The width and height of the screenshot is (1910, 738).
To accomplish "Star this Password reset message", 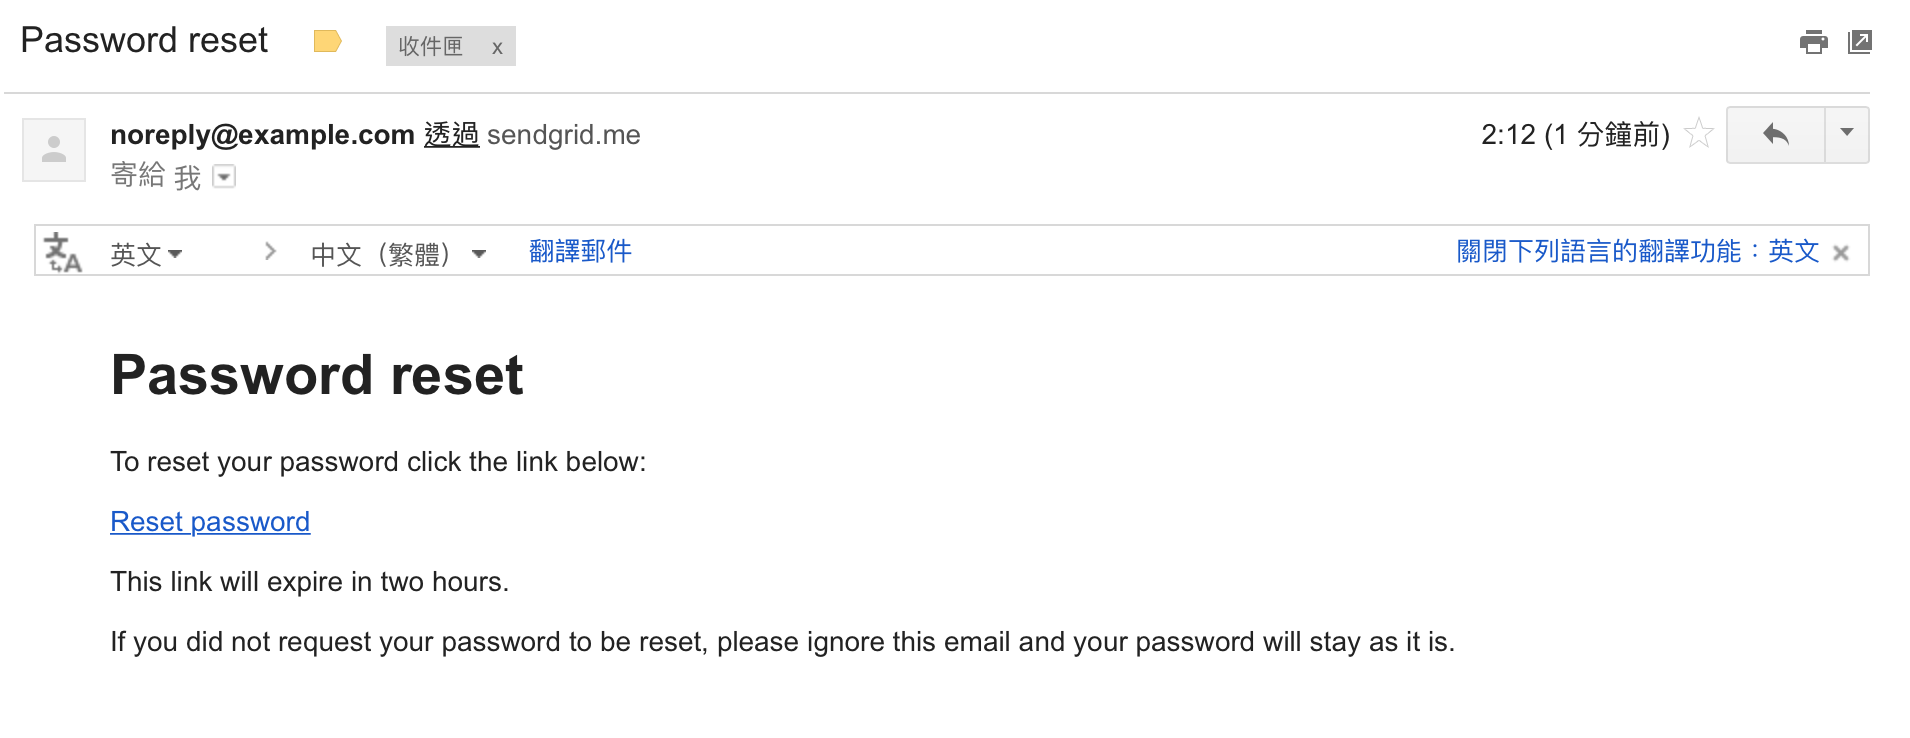I will (x=1699, y=134).
